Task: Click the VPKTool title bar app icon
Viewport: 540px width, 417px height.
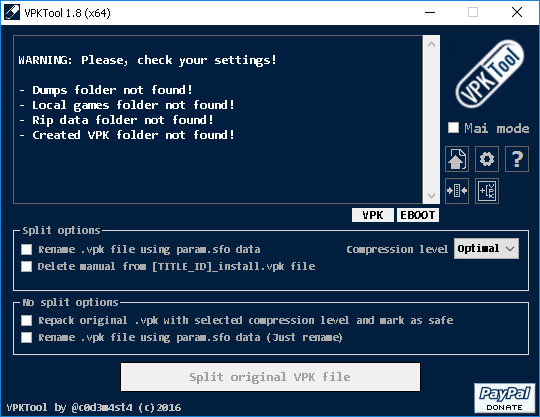Action: 12,12
